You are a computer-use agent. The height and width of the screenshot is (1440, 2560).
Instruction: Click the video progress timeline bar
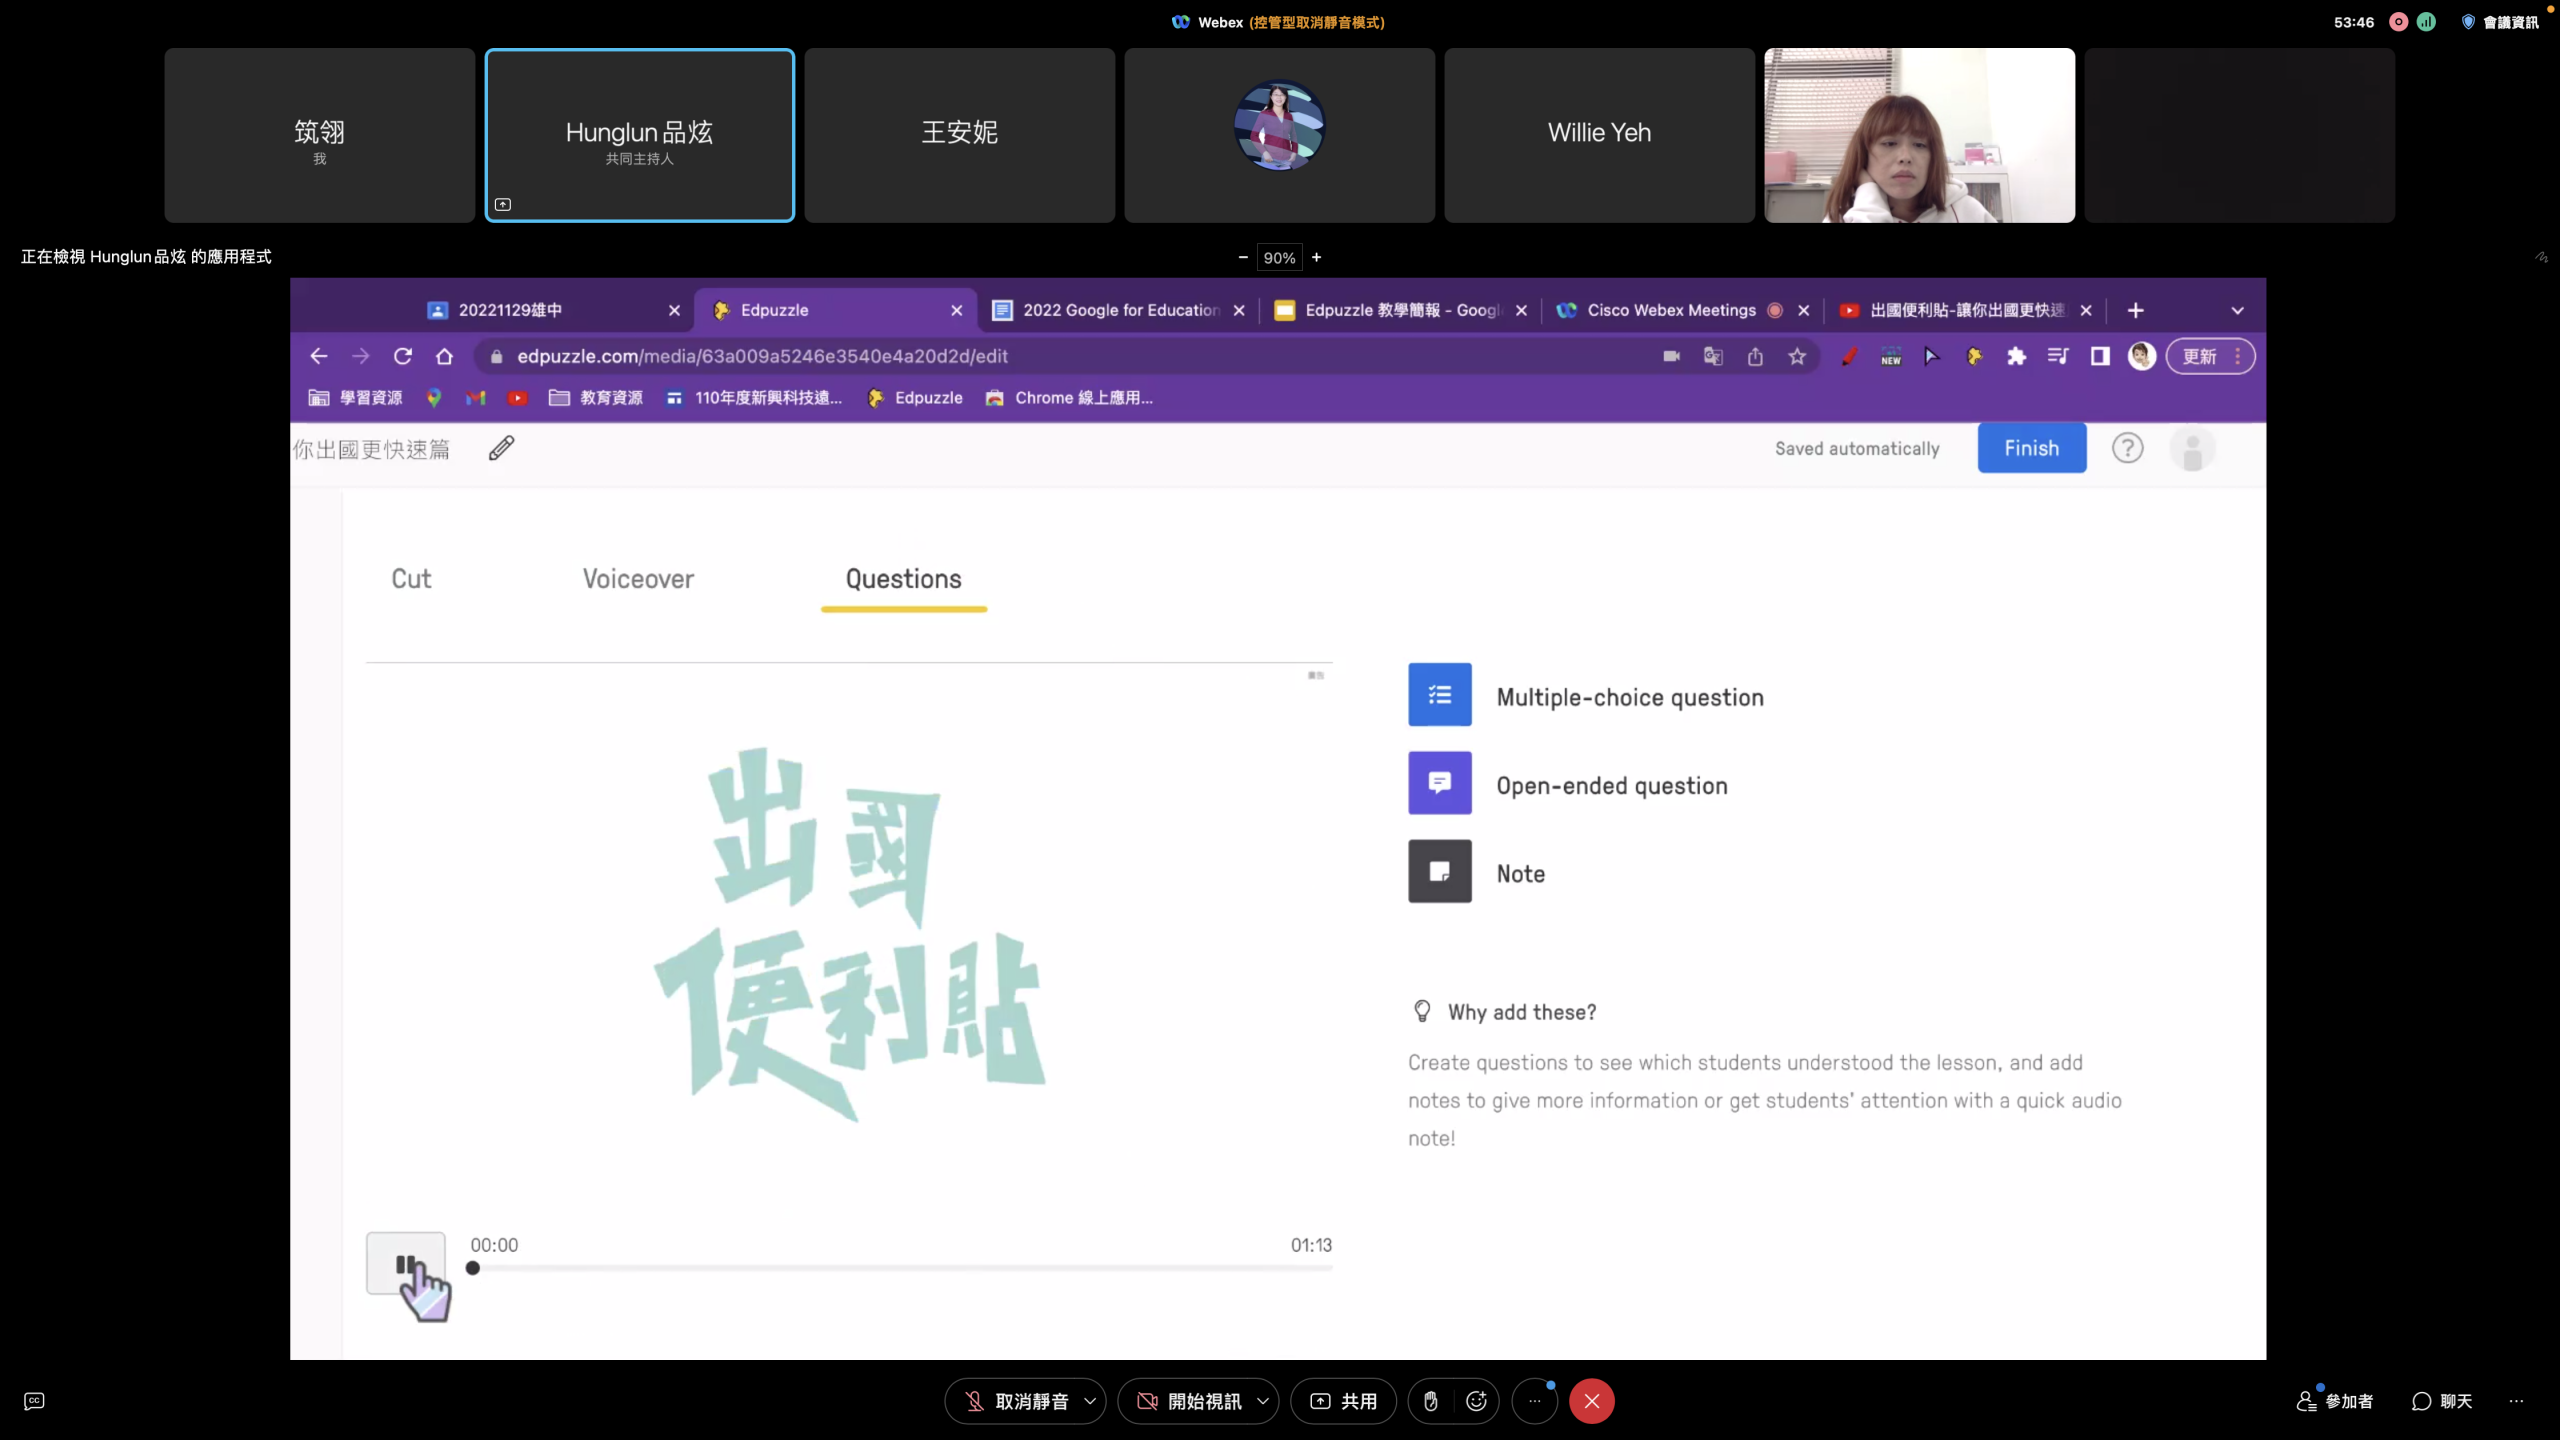coord(900,1268)
